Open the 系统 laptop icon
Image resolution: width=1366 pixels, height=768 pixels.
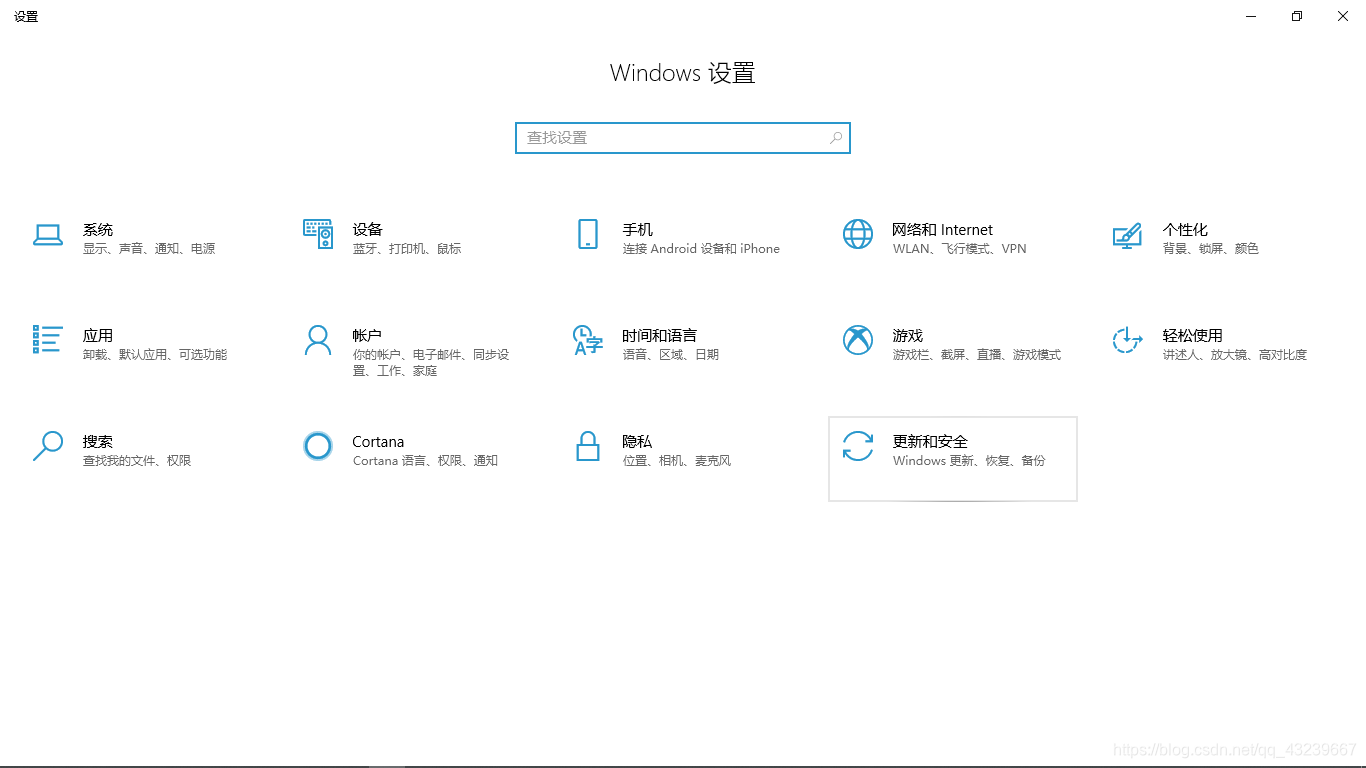48,235
